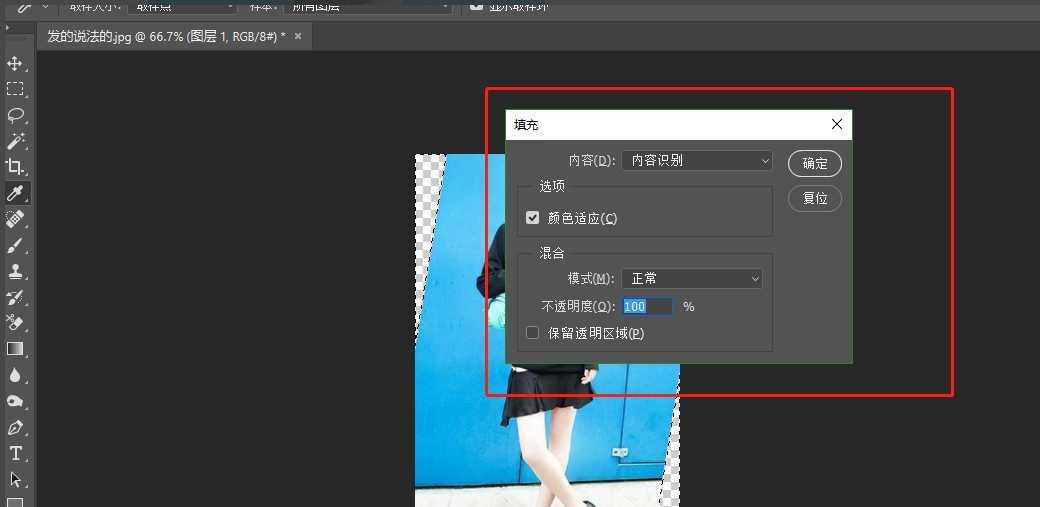Select the Brush tool
Viewport: 1040px width, 507px height.
(15, 245)
